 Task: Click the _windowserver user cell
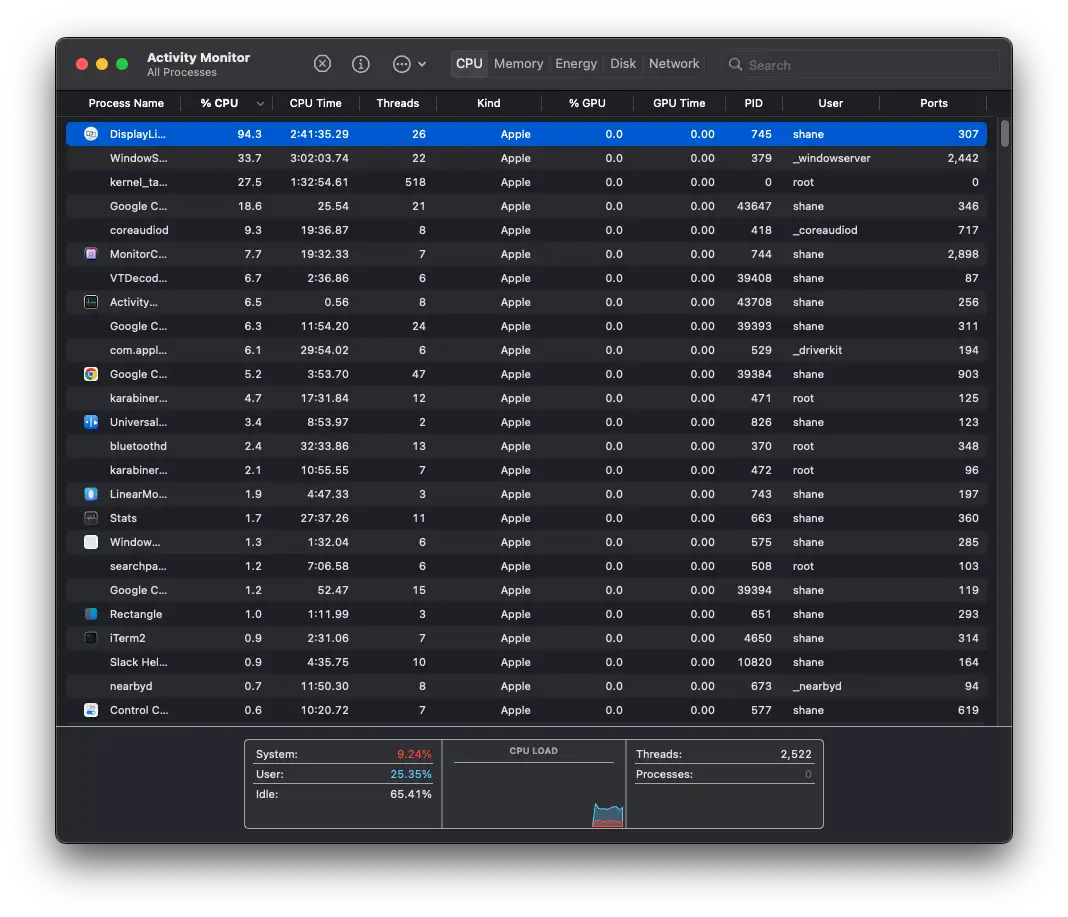pos(831,158)
